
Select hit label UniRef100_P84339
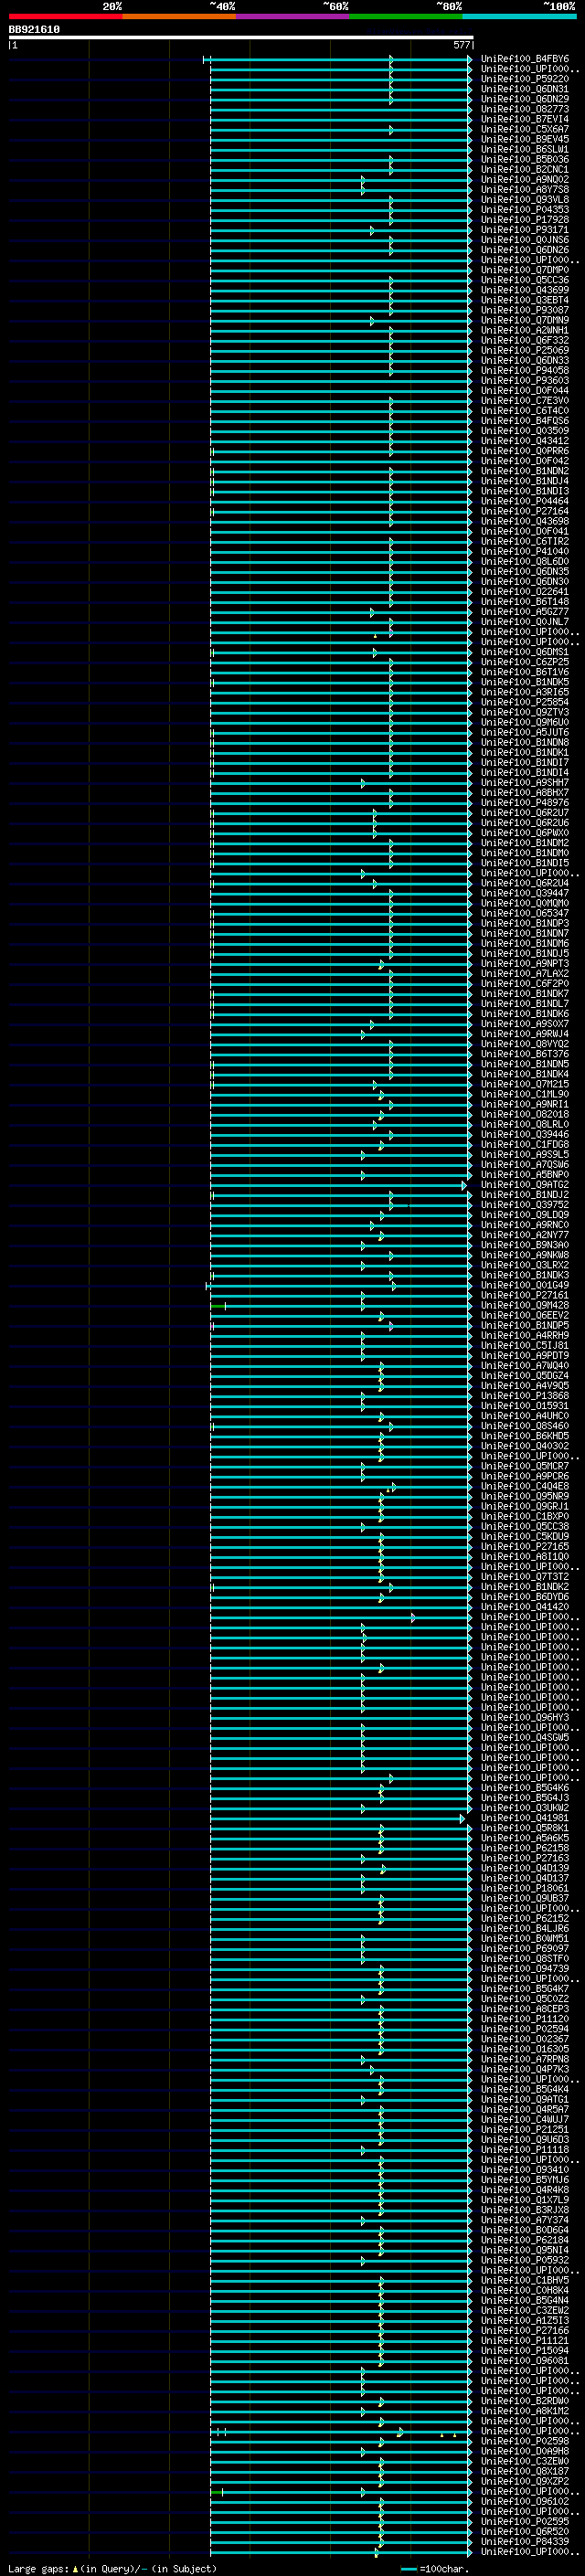[525, 2541]
